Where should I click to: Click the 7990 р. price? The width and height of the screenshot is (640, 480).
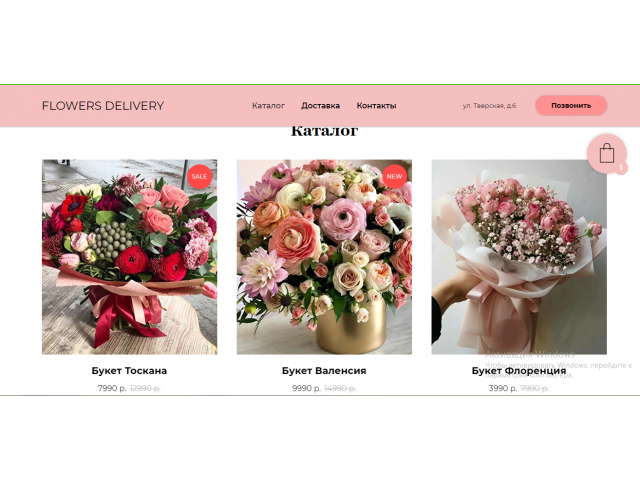pyautogui.click(x=111, y=388)
